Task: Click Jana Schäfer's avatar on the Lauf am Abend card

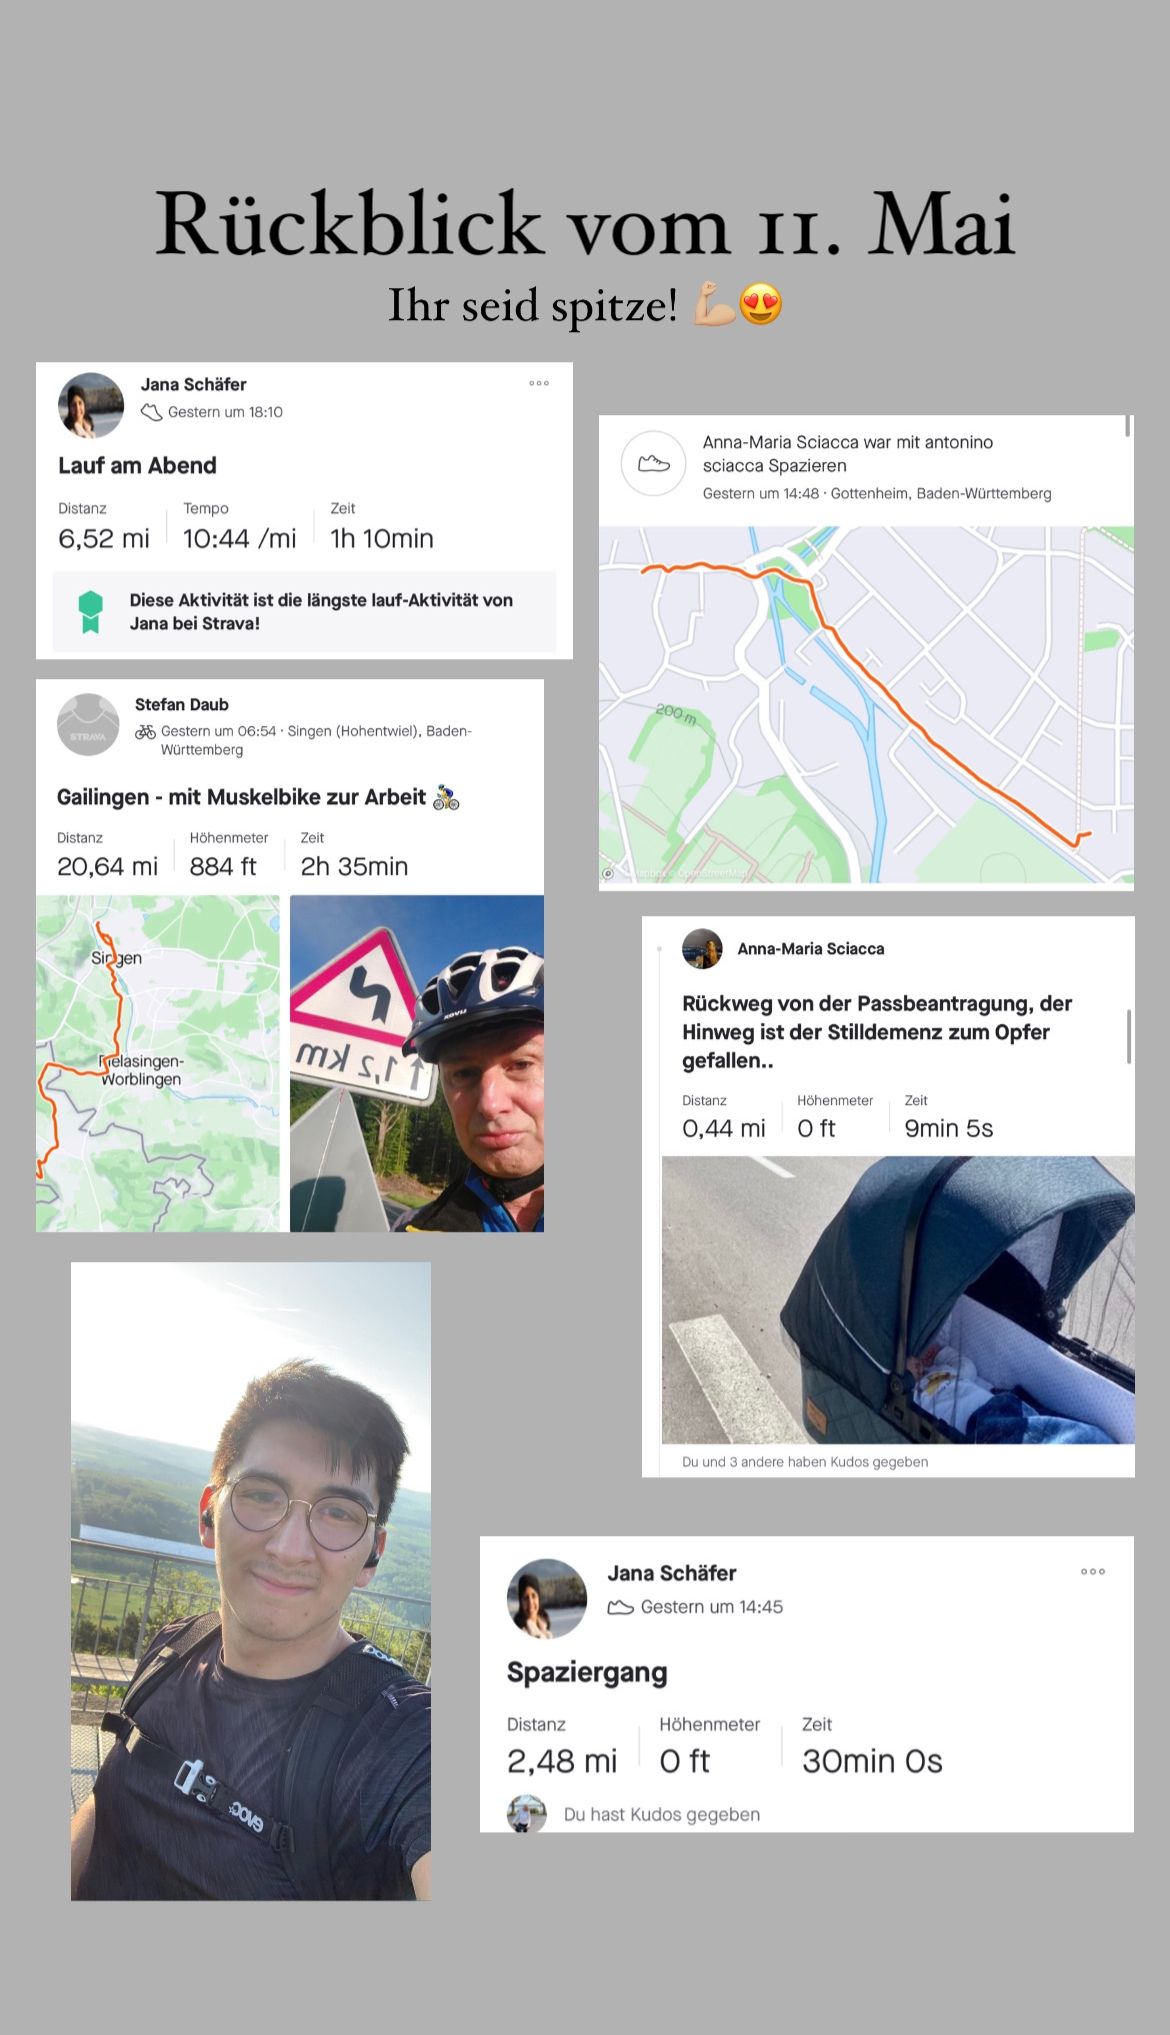Action: (91, 406)
